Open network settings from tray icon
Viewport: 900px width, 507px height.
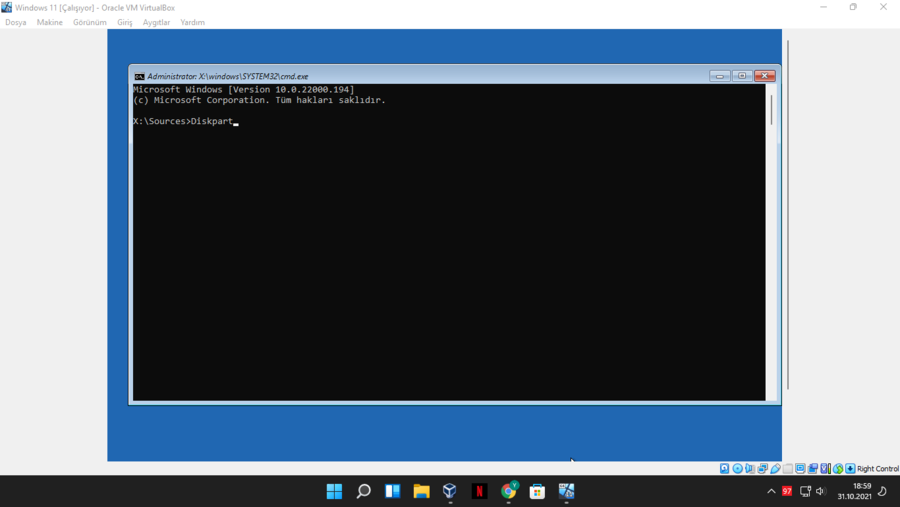click(805, 491)
